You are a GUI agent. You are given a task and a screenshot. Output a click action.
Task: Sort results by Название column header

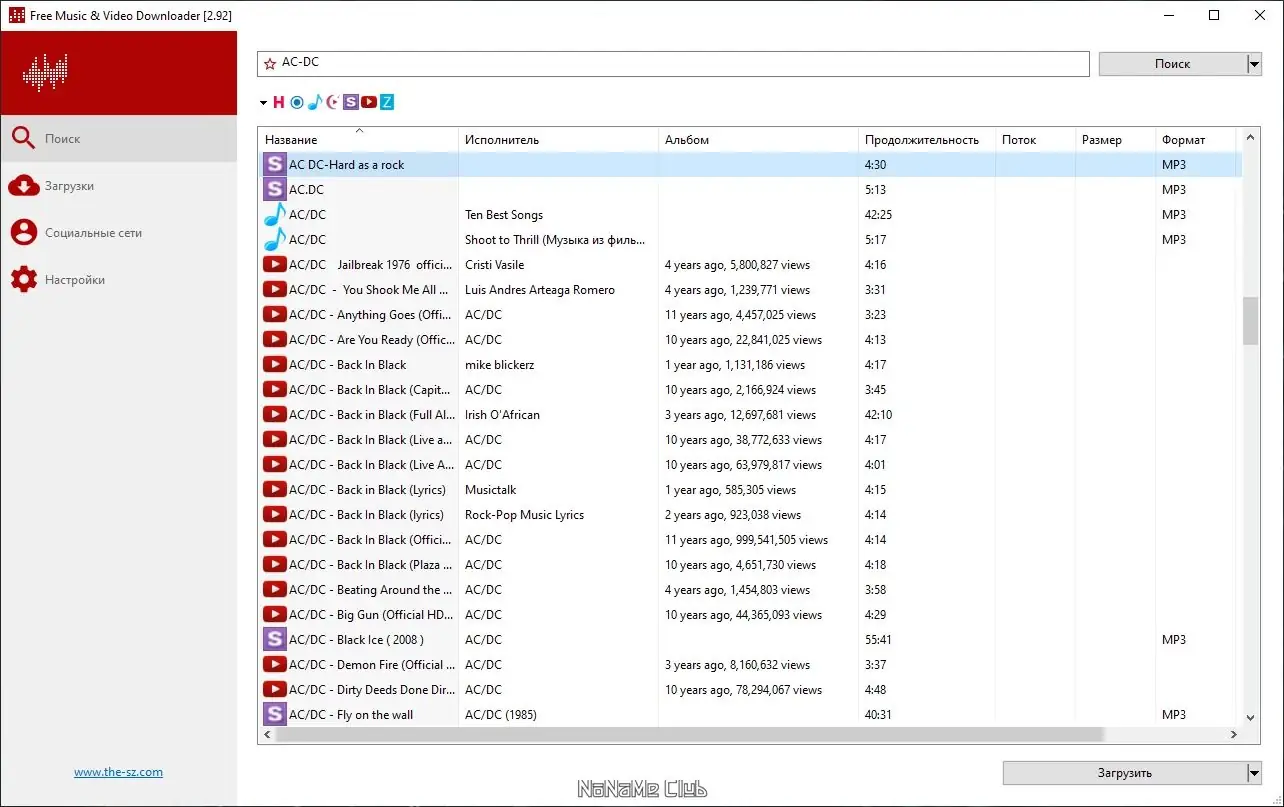coord(358,139)
